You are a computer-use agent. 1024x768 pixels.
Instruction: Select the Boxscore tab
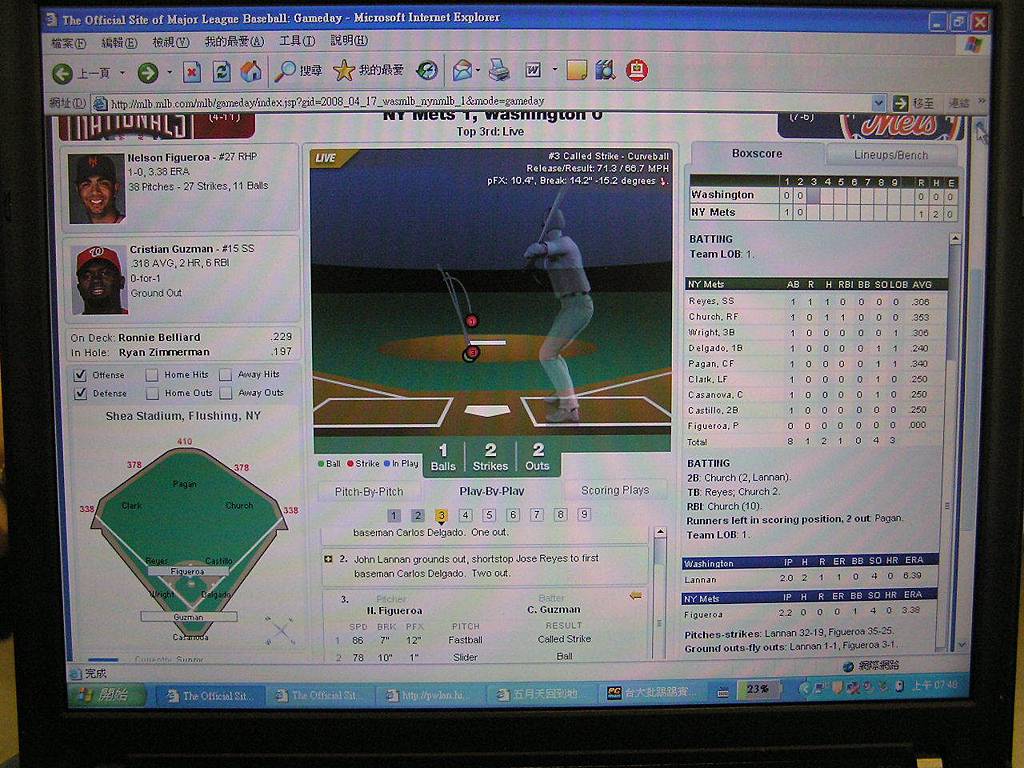point(757,154)
